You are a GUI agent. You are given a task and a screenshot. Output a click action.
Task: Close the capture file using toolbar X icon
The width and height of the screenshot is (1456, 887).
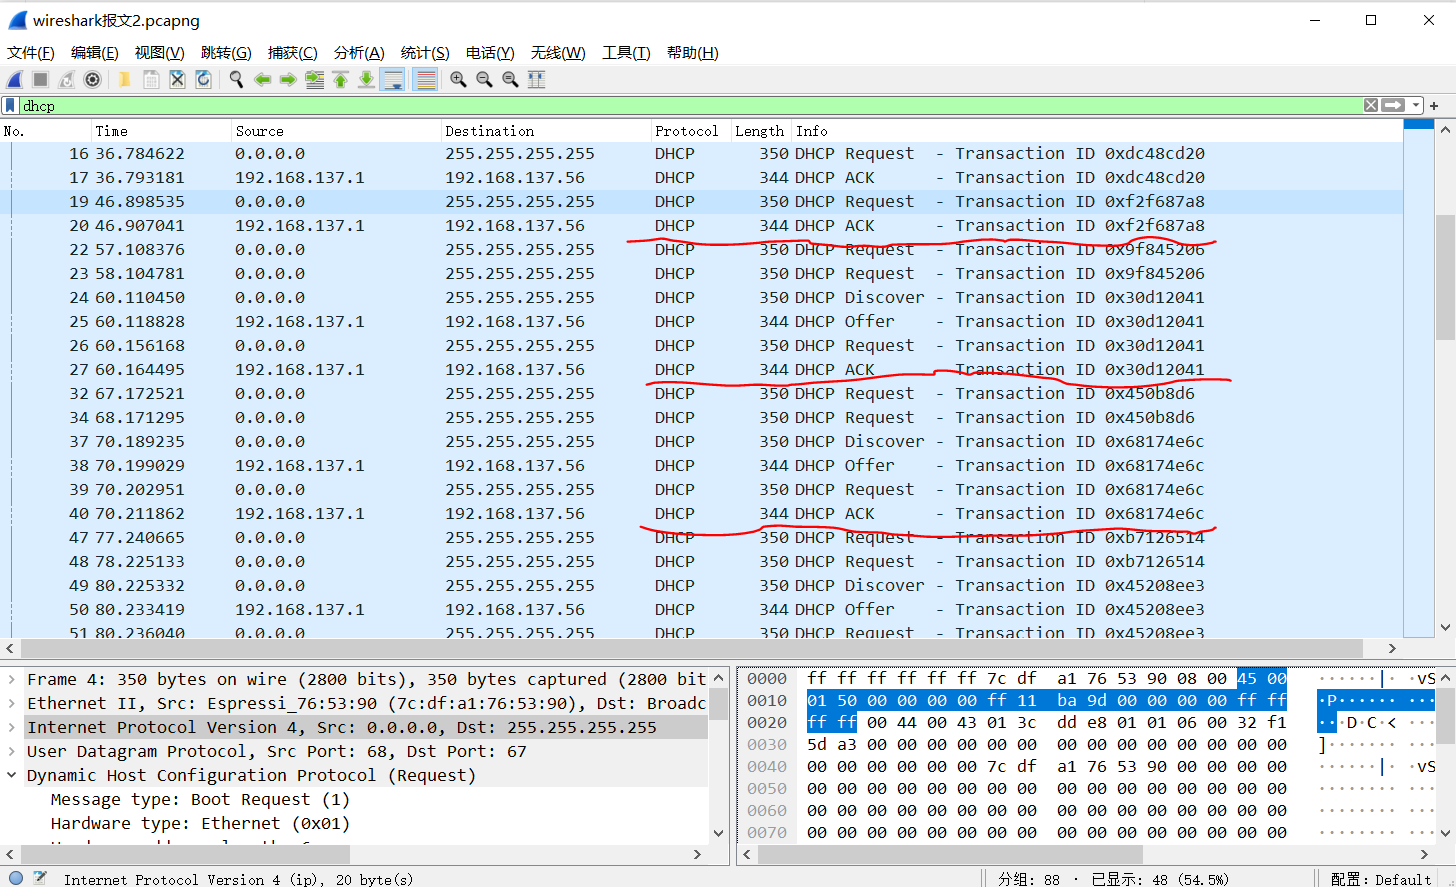[177, 80]
